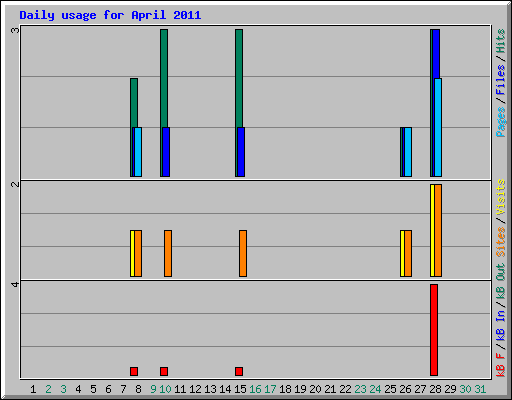This screenshot has width=512, height=400.
Task: Select the "Hits" legend label
Action: tap(501, 41)
